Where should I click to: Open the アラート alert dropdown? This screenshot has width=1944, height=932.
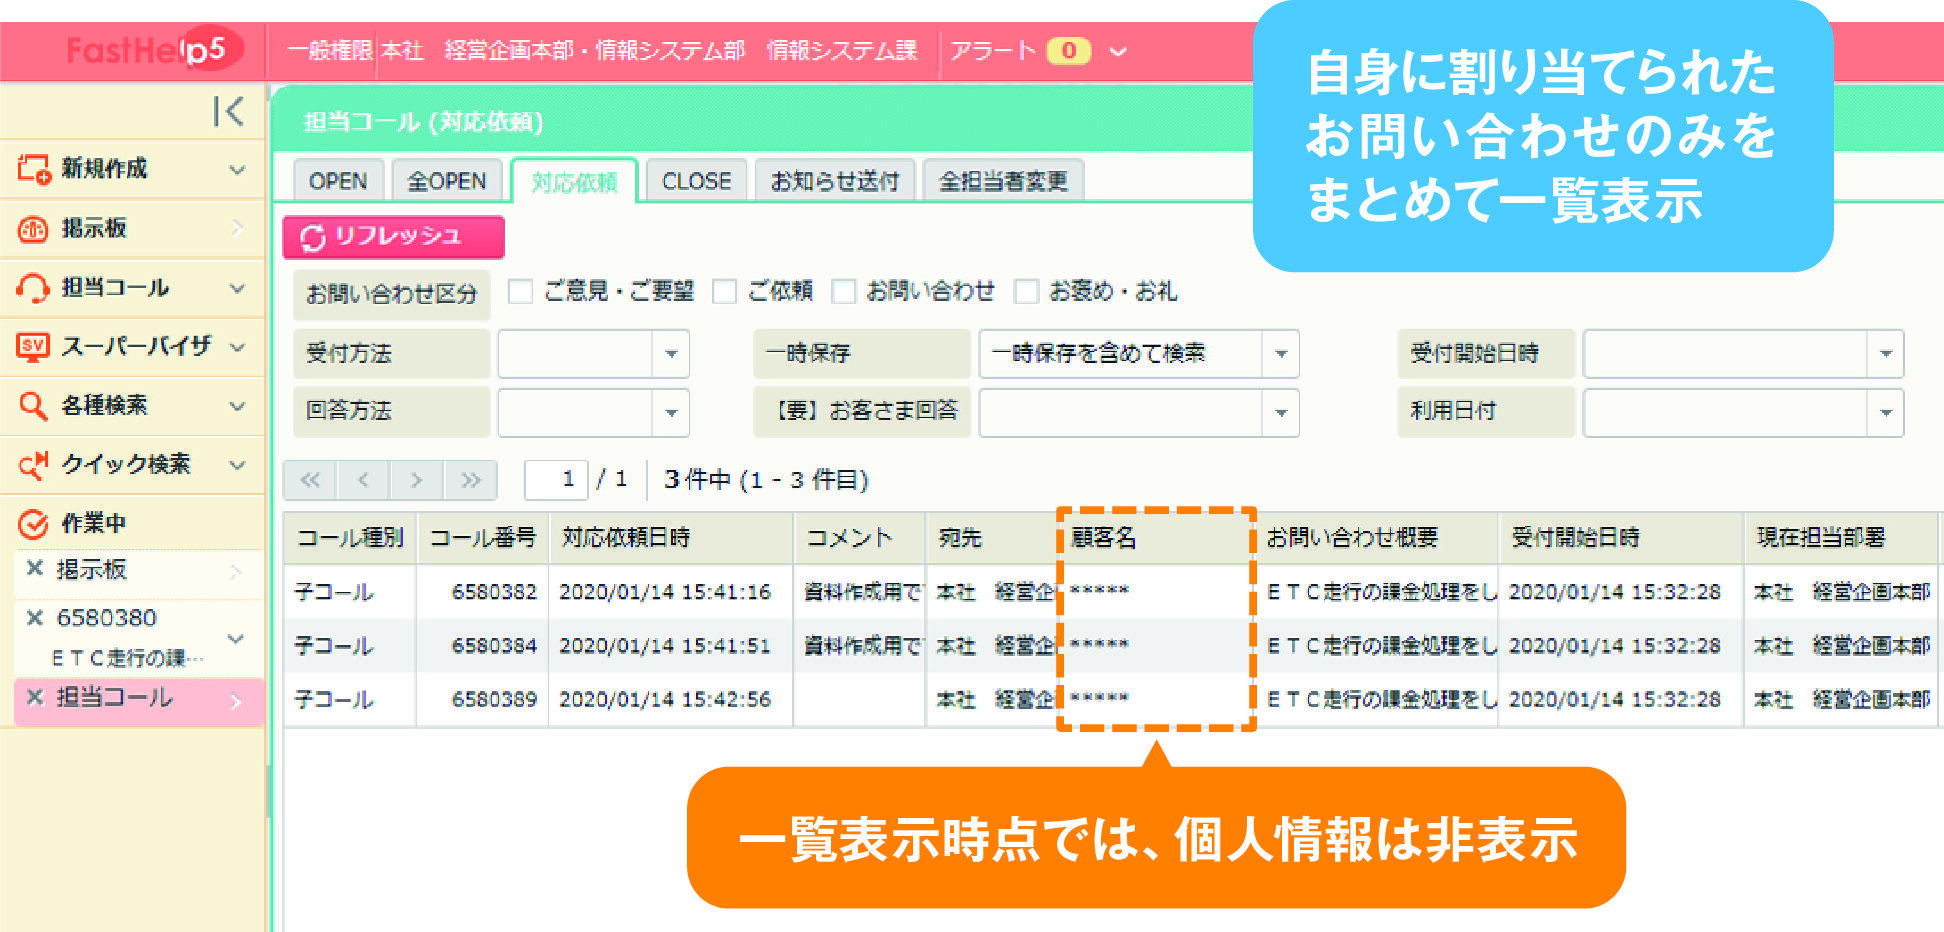pyautogui.click(x=1120, y=50)
